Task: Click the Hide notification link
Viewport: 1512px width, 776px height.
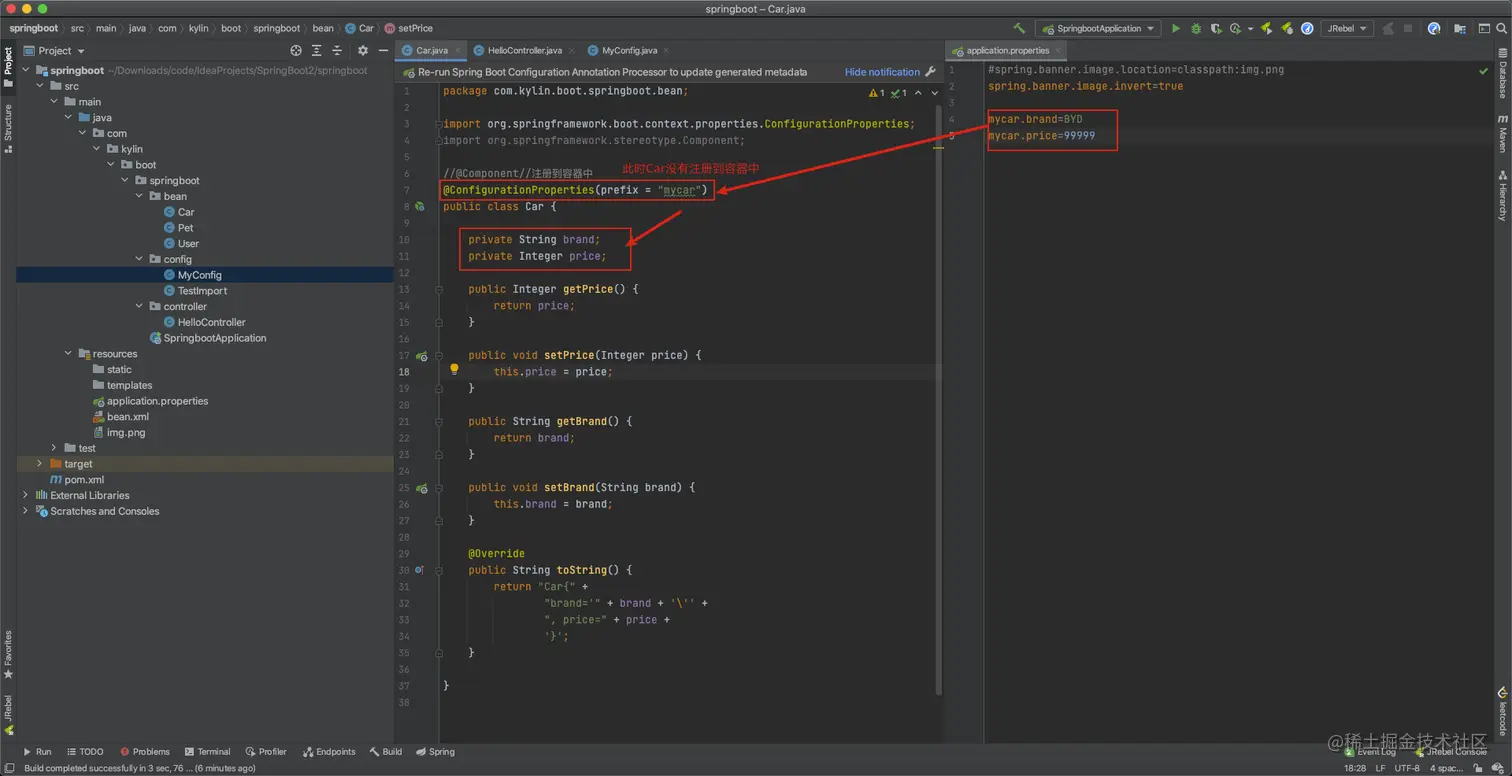Action: point(882,72)
